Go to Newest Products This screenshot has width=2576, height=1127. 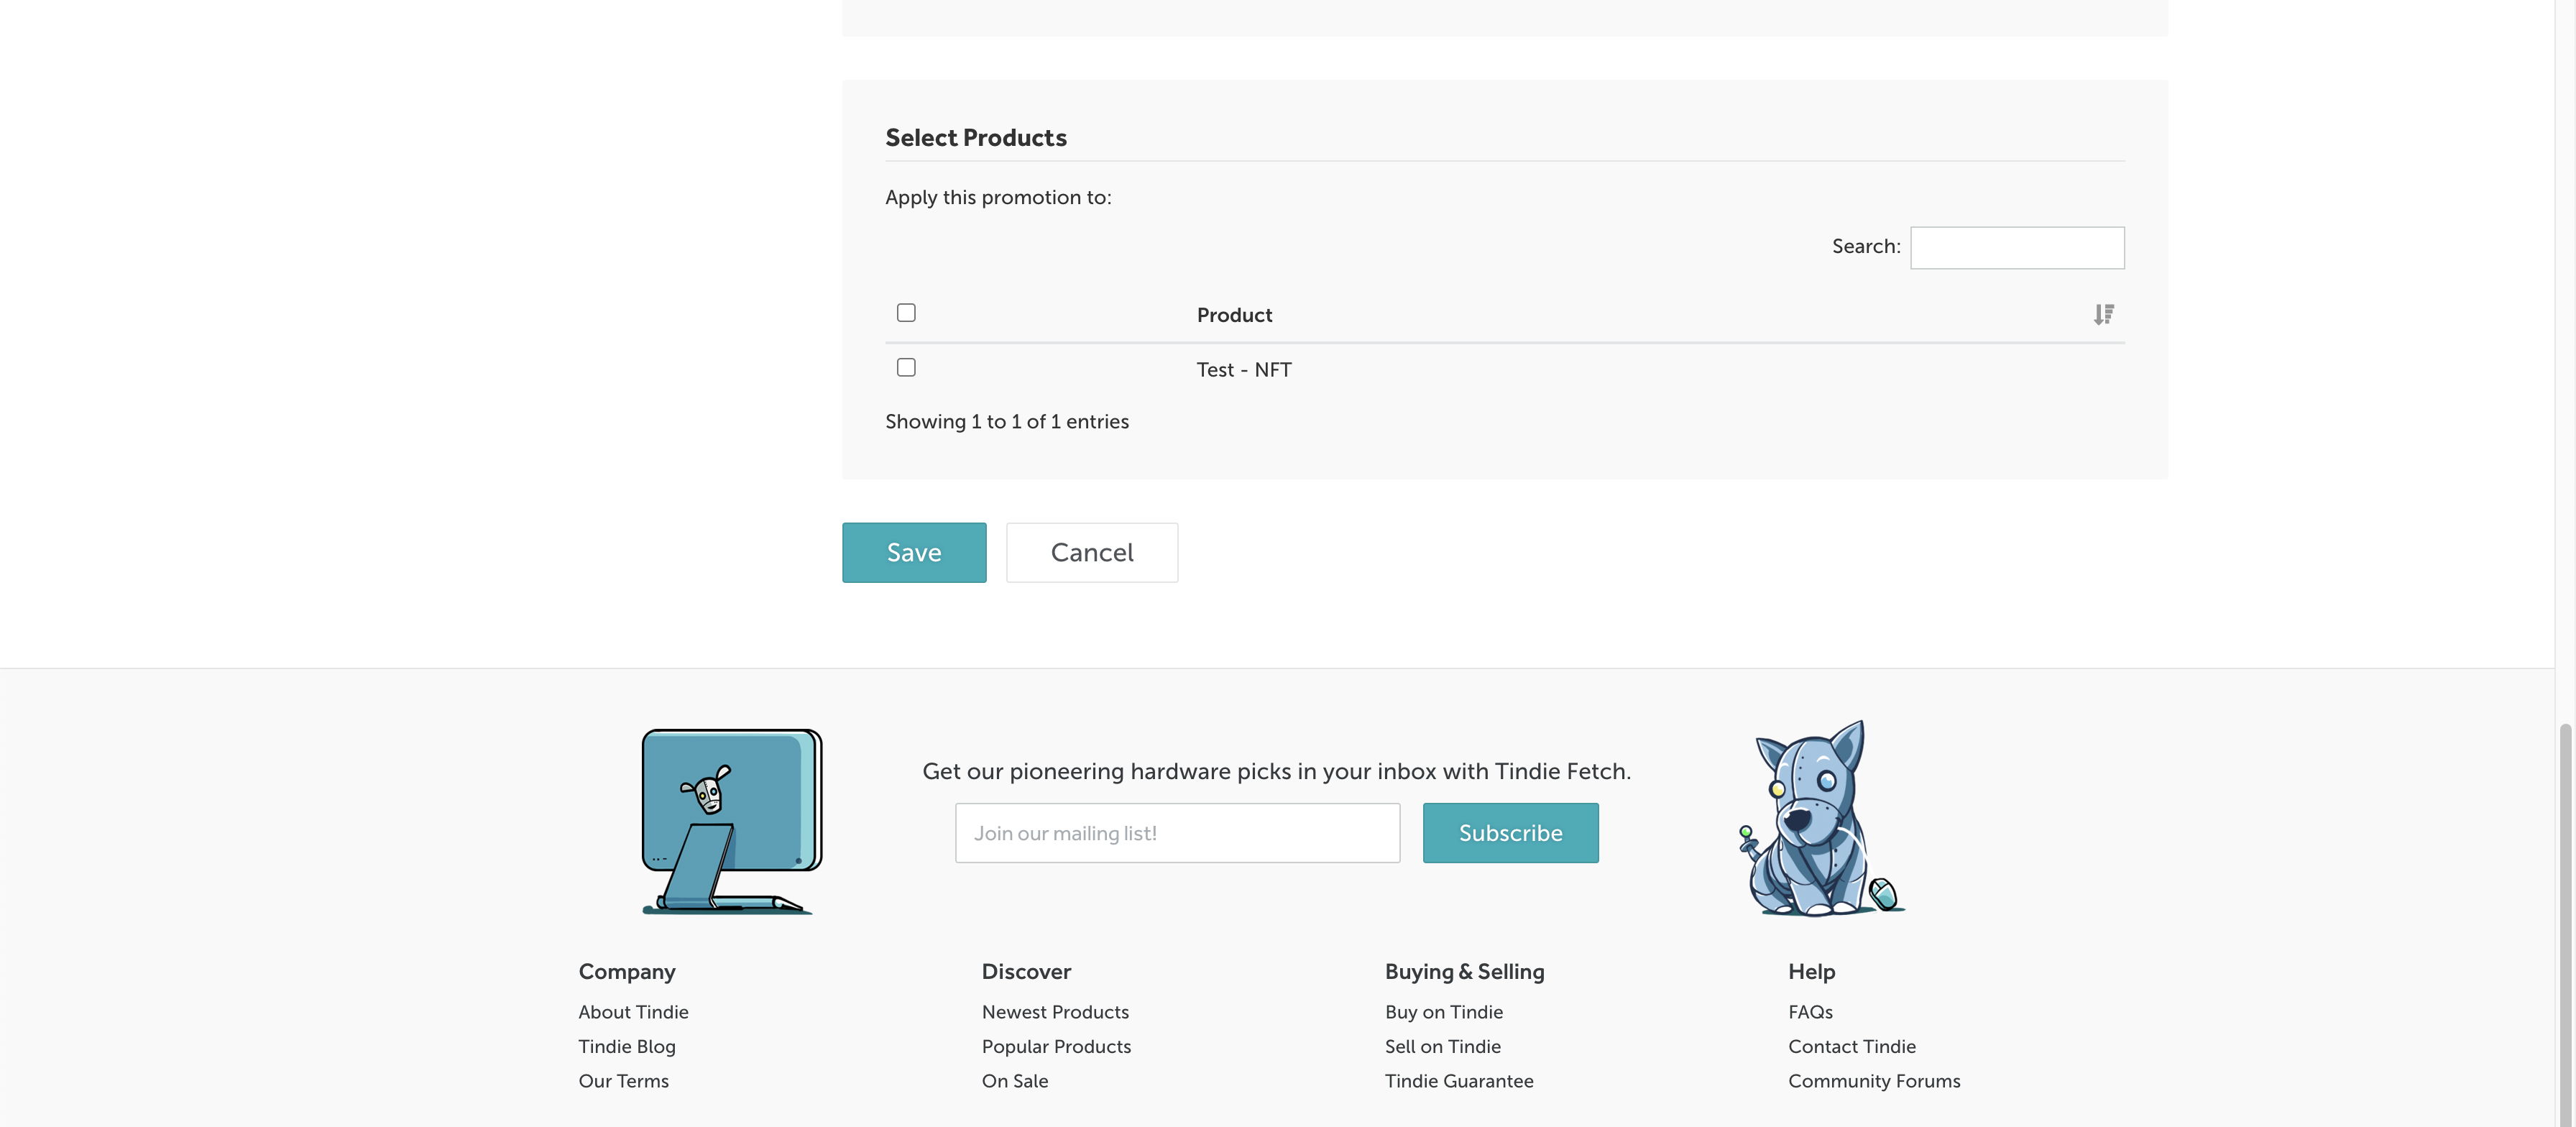[x=1055, y=1012]
